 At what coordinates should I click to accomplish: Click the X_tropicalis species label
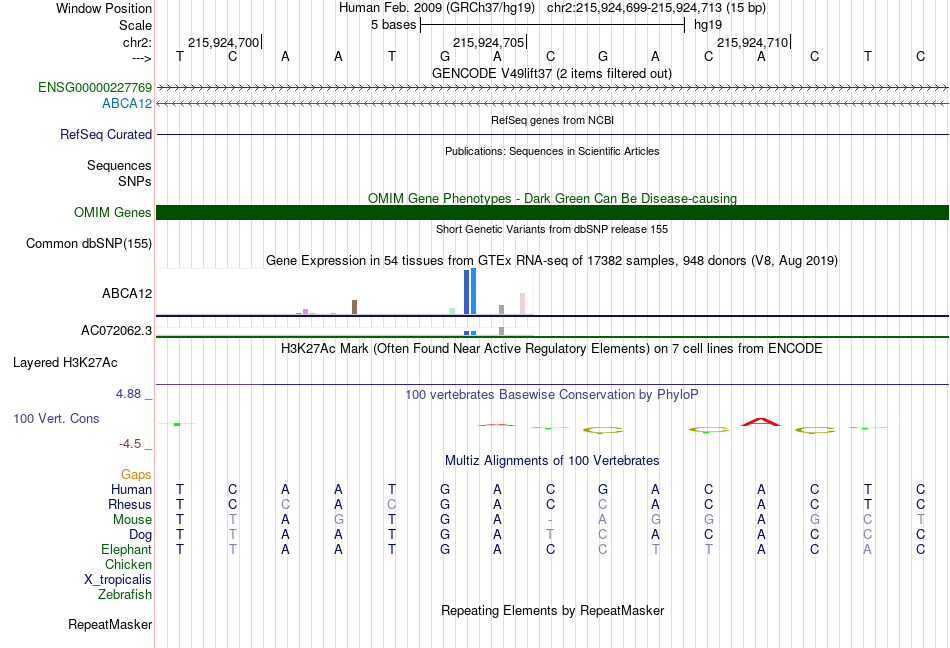(118, 580)
